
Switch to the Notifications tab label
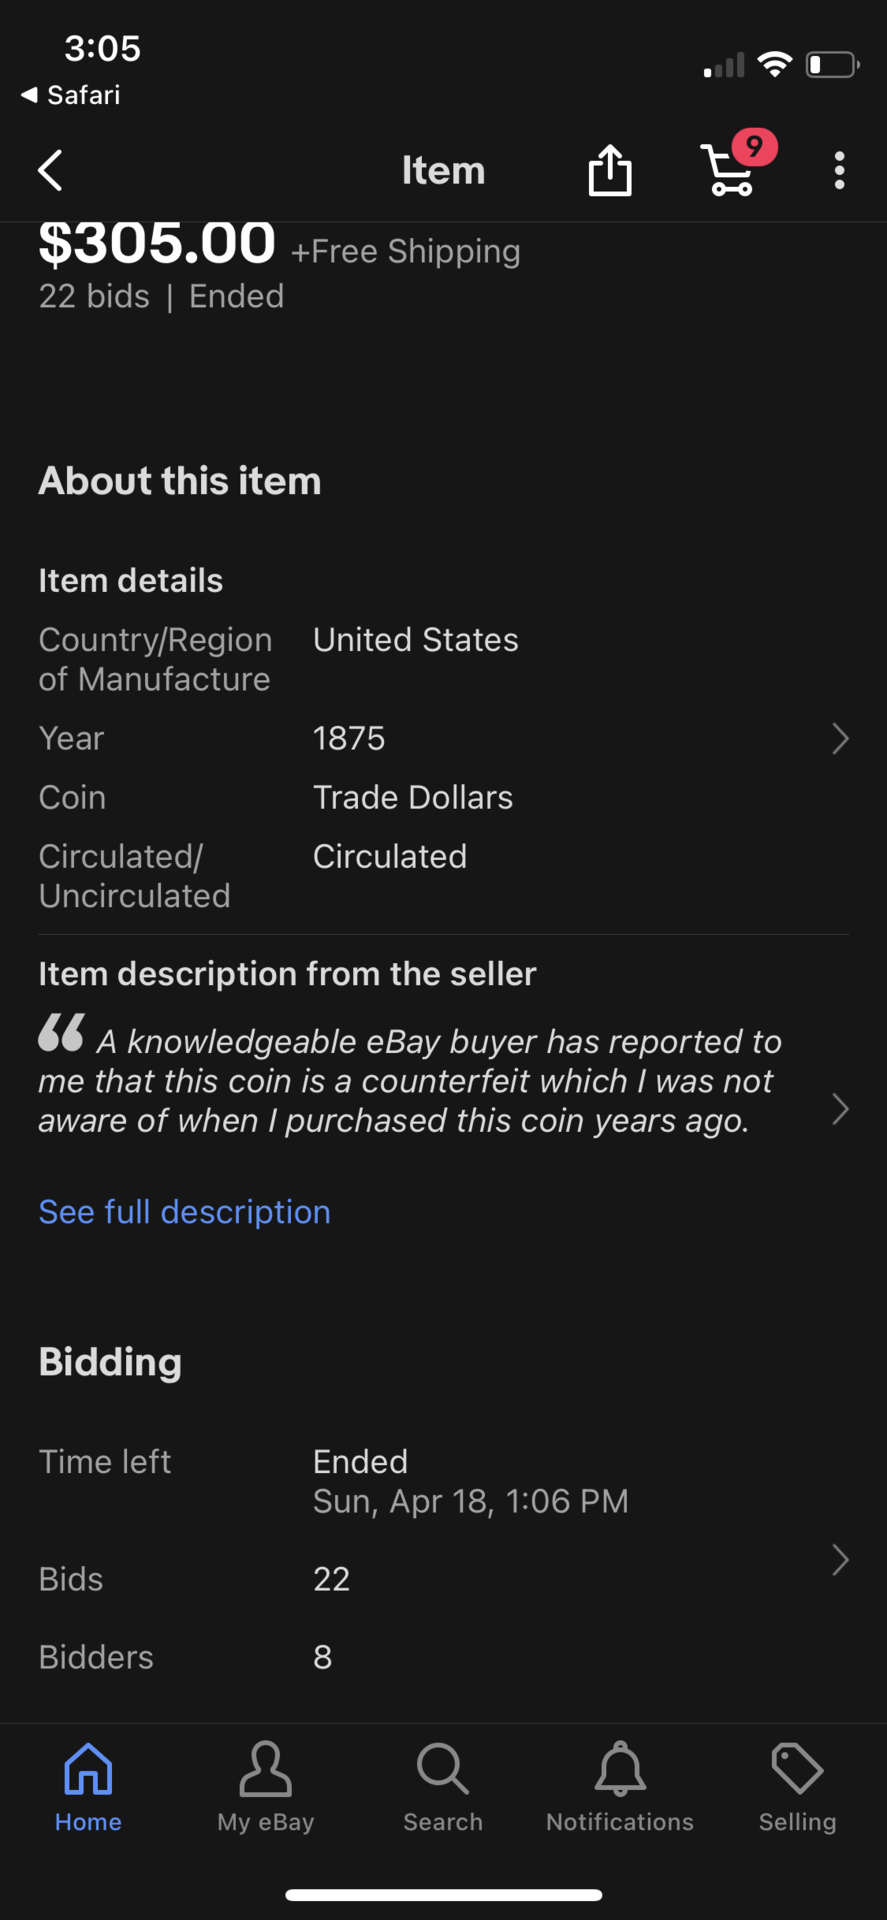pos(620,1822)
